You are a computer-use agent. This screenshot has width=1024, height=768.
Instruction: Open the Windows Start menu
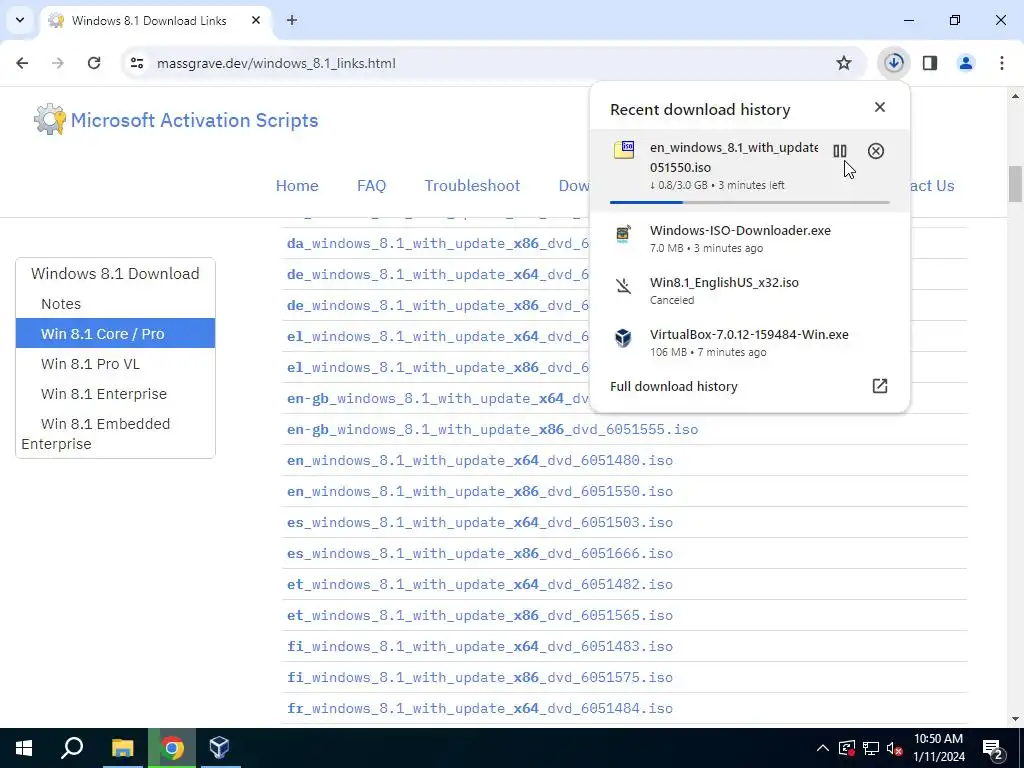point(24,748)
